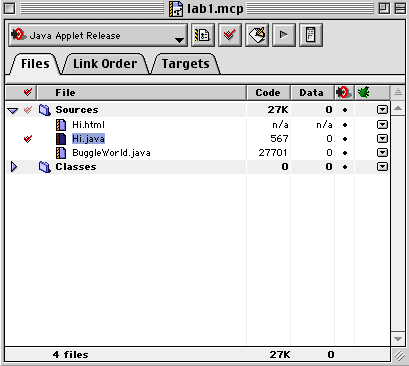Image resolution: width=409 pixels, height=366 pixels.
Task: Click the scrollbar down arrow
Action: point(398,339)
